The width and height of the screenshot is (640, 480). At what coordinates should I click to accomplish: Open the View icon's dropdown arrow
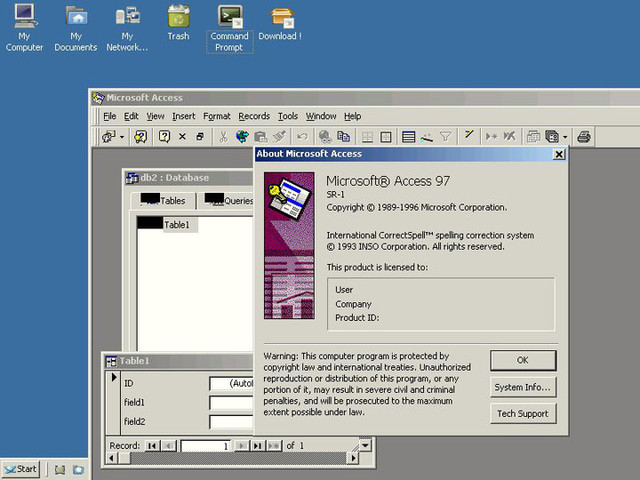pos(122,137)
